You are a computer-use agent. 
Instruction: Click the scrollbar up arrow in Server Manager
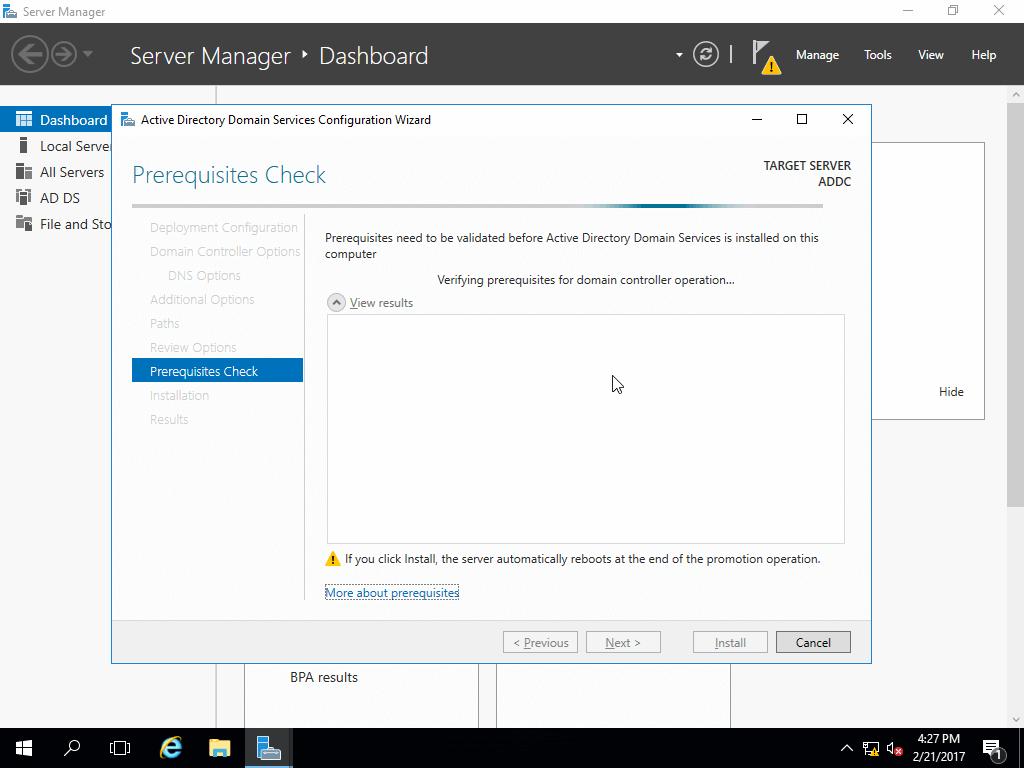pyautogui.click(x=1016, y=95)
